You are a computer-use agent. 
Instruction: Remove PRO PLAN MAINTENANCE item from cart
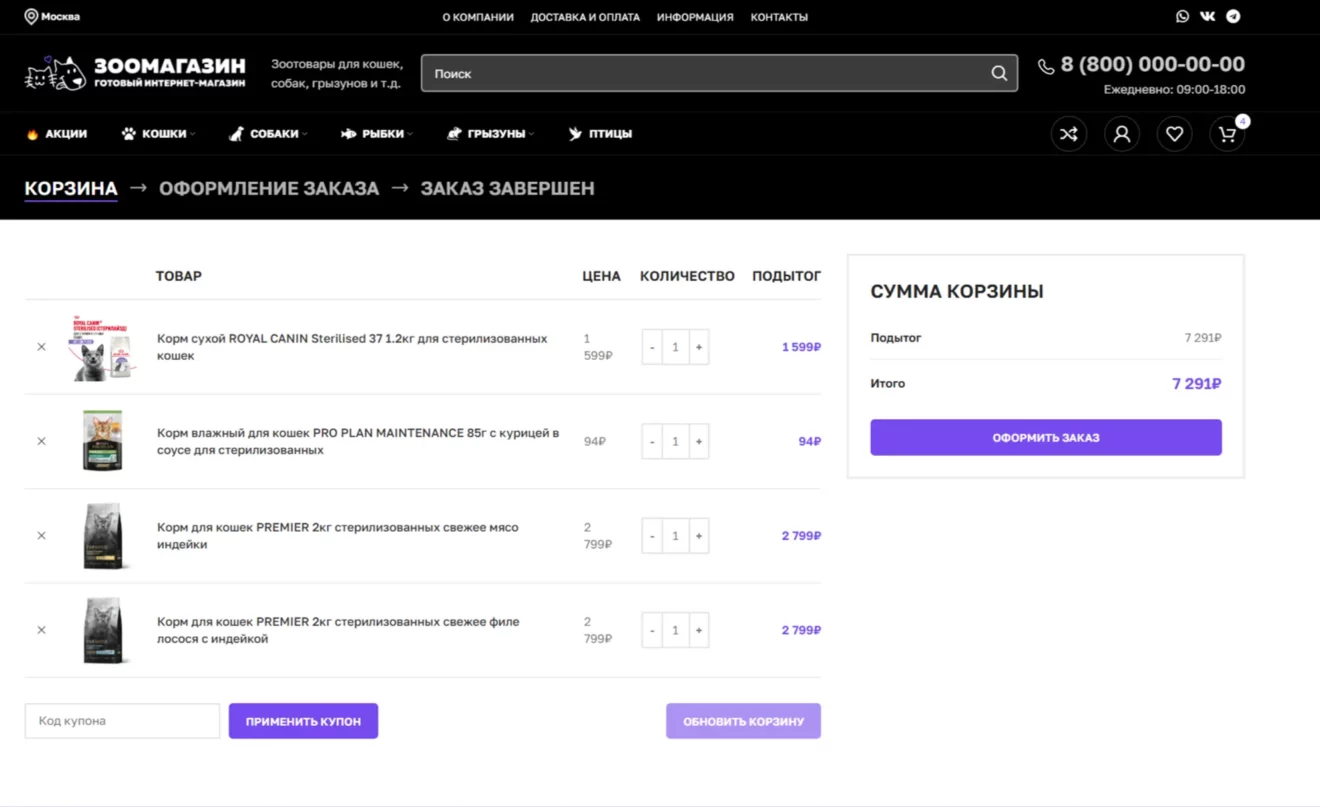(41, 441)
